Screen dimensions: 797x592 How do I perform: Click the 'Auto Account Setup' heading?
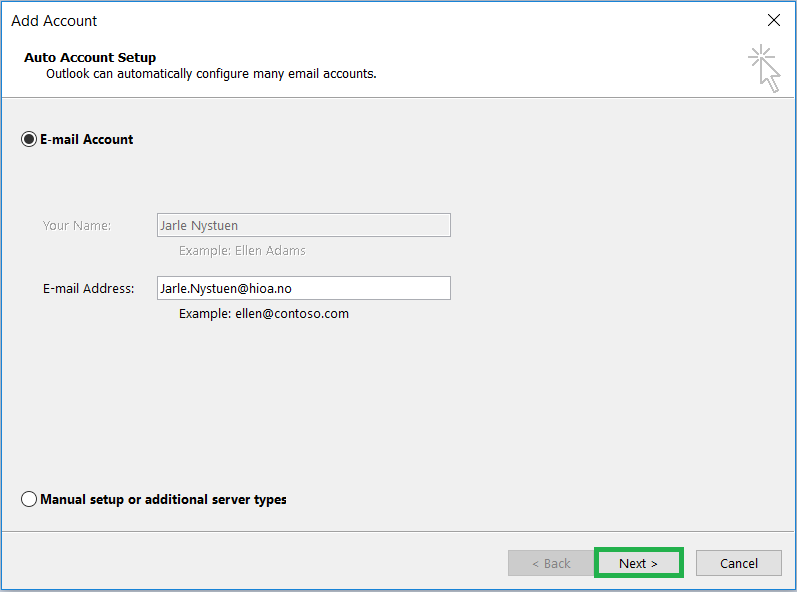[90, 57]
